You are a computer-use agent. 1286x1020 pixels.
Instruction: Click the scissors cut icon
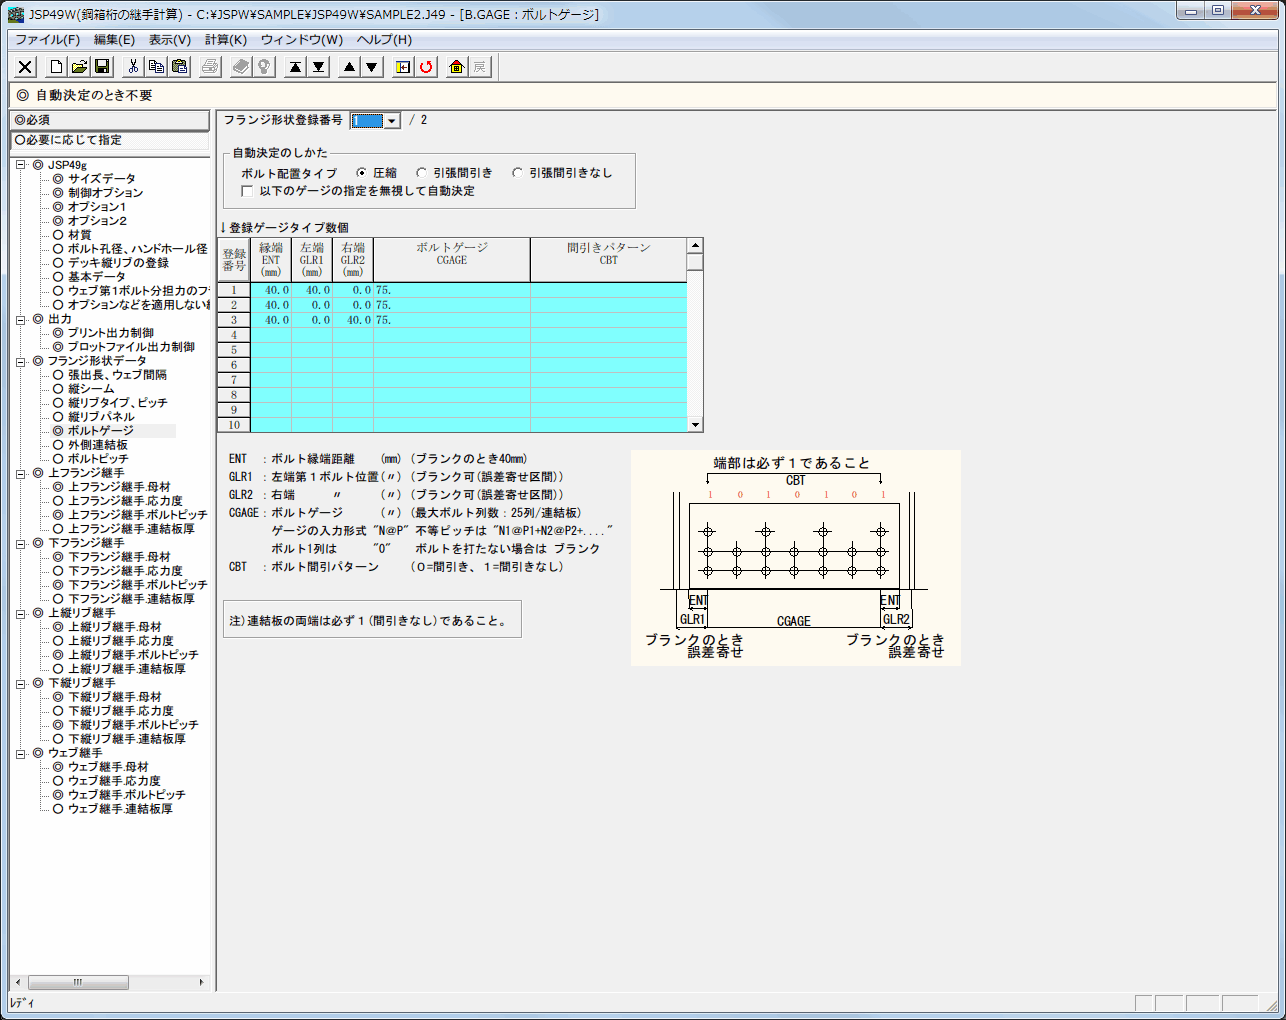[x=133, y=67]
